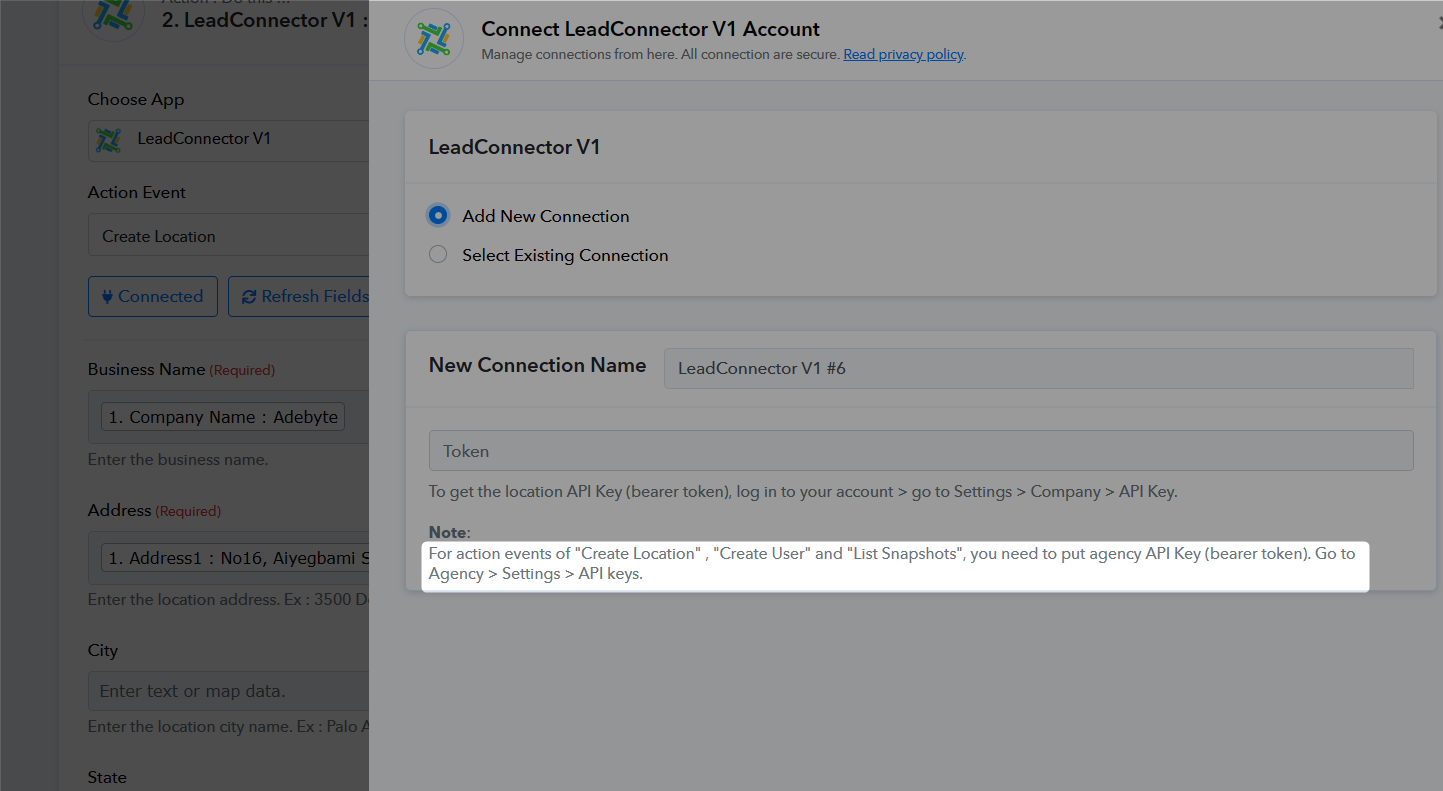This screenshot has height=791, width=1443.
Task: Select the Add New Connection radio button
Action: (x=438, y=216)
